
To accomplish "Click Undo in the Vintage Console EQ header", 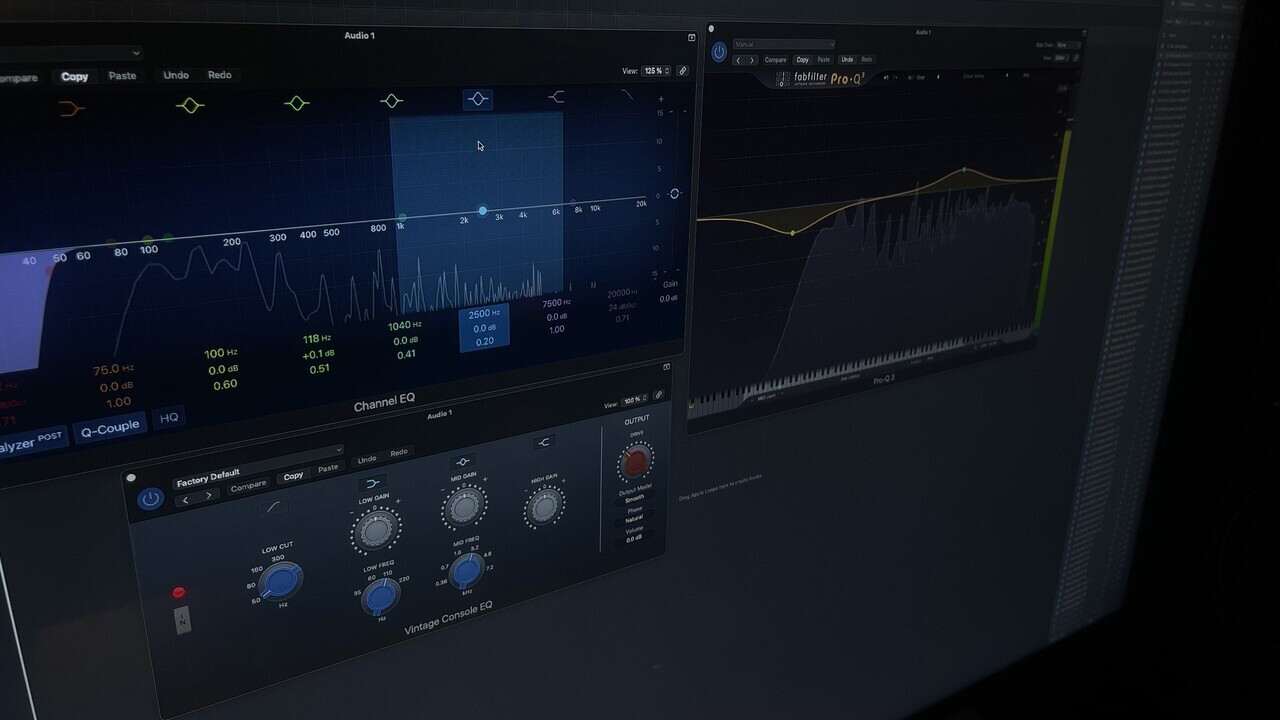I will [x=367, y=460].
